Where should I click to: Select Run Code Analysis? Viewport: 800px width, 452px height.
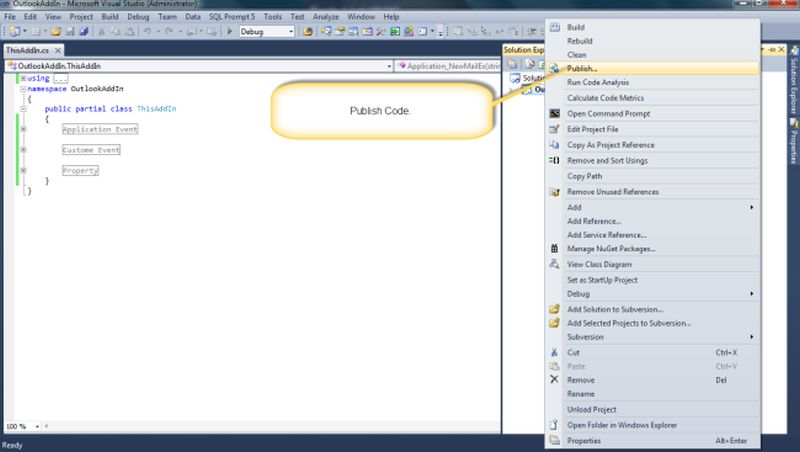(x=653, y=82)
